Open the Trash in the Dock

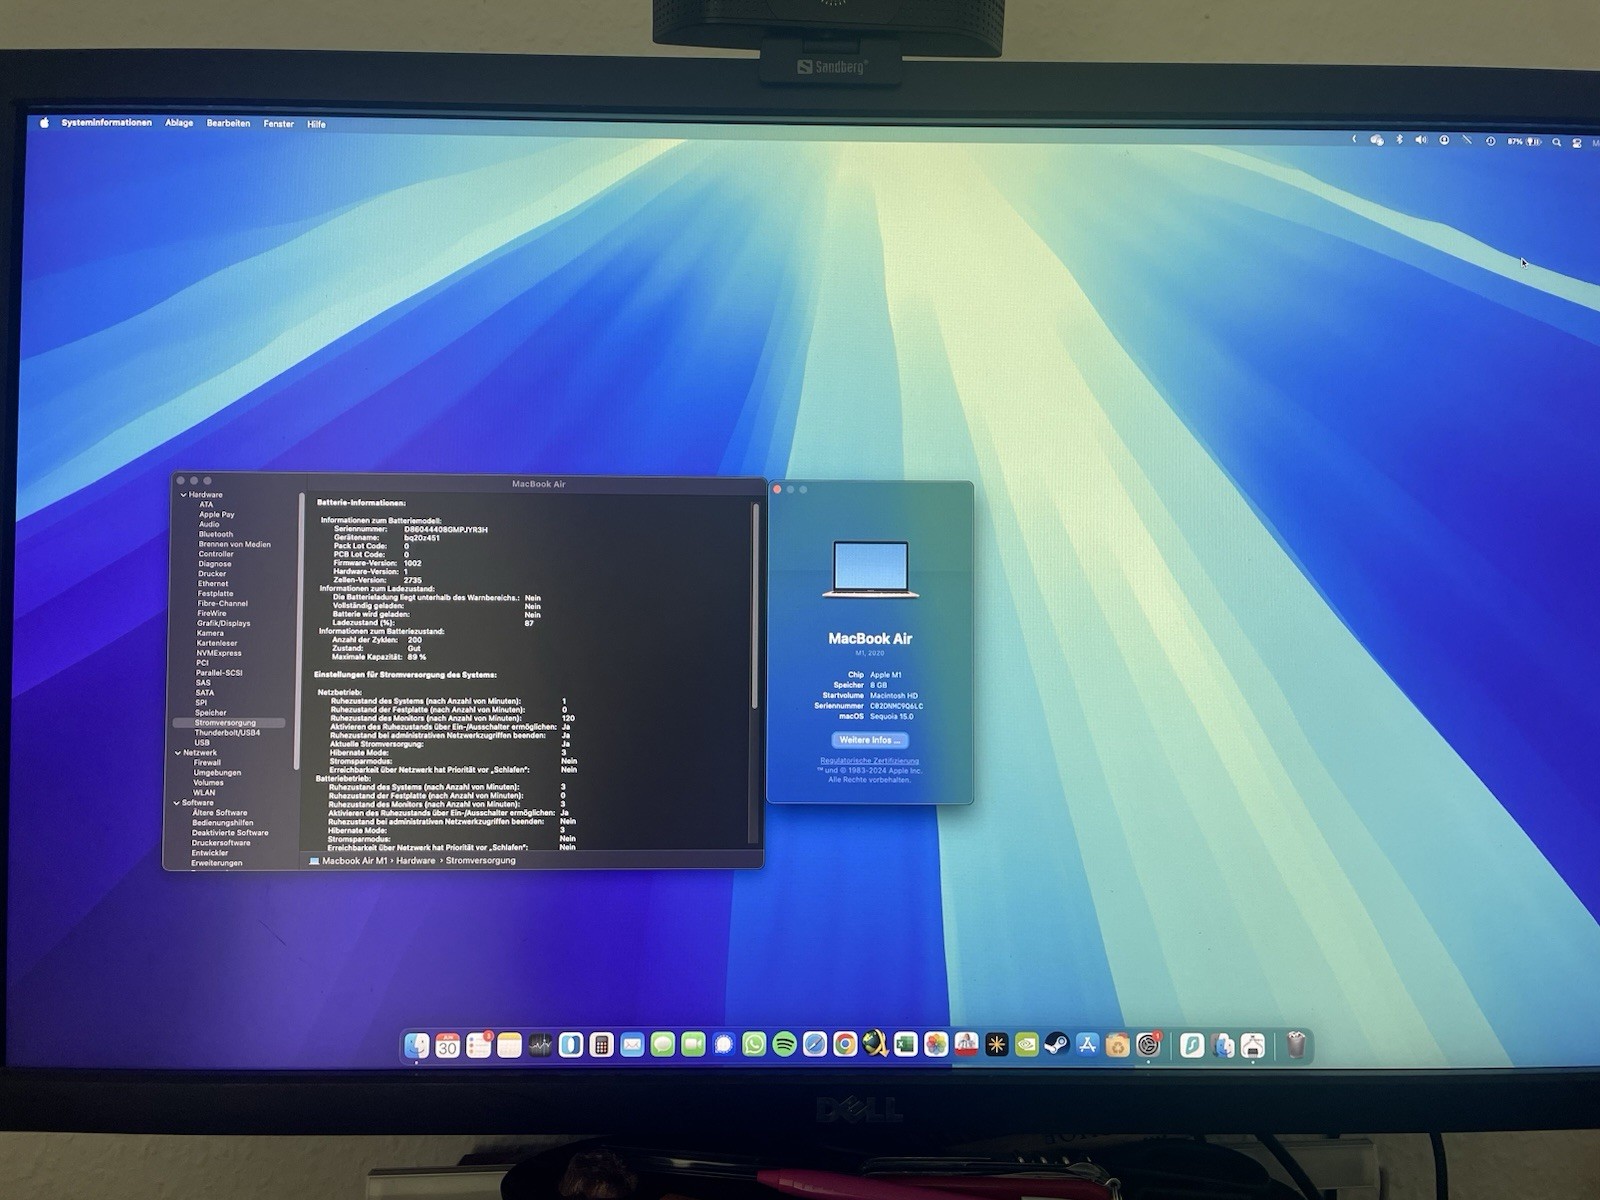tap(1296, 1046)
